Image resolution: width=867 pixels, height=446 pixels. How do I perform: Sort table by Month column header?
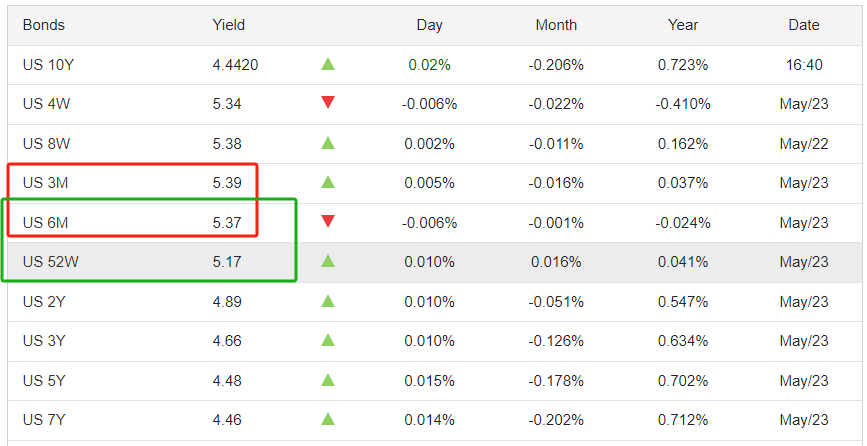(x=556, y=25)
